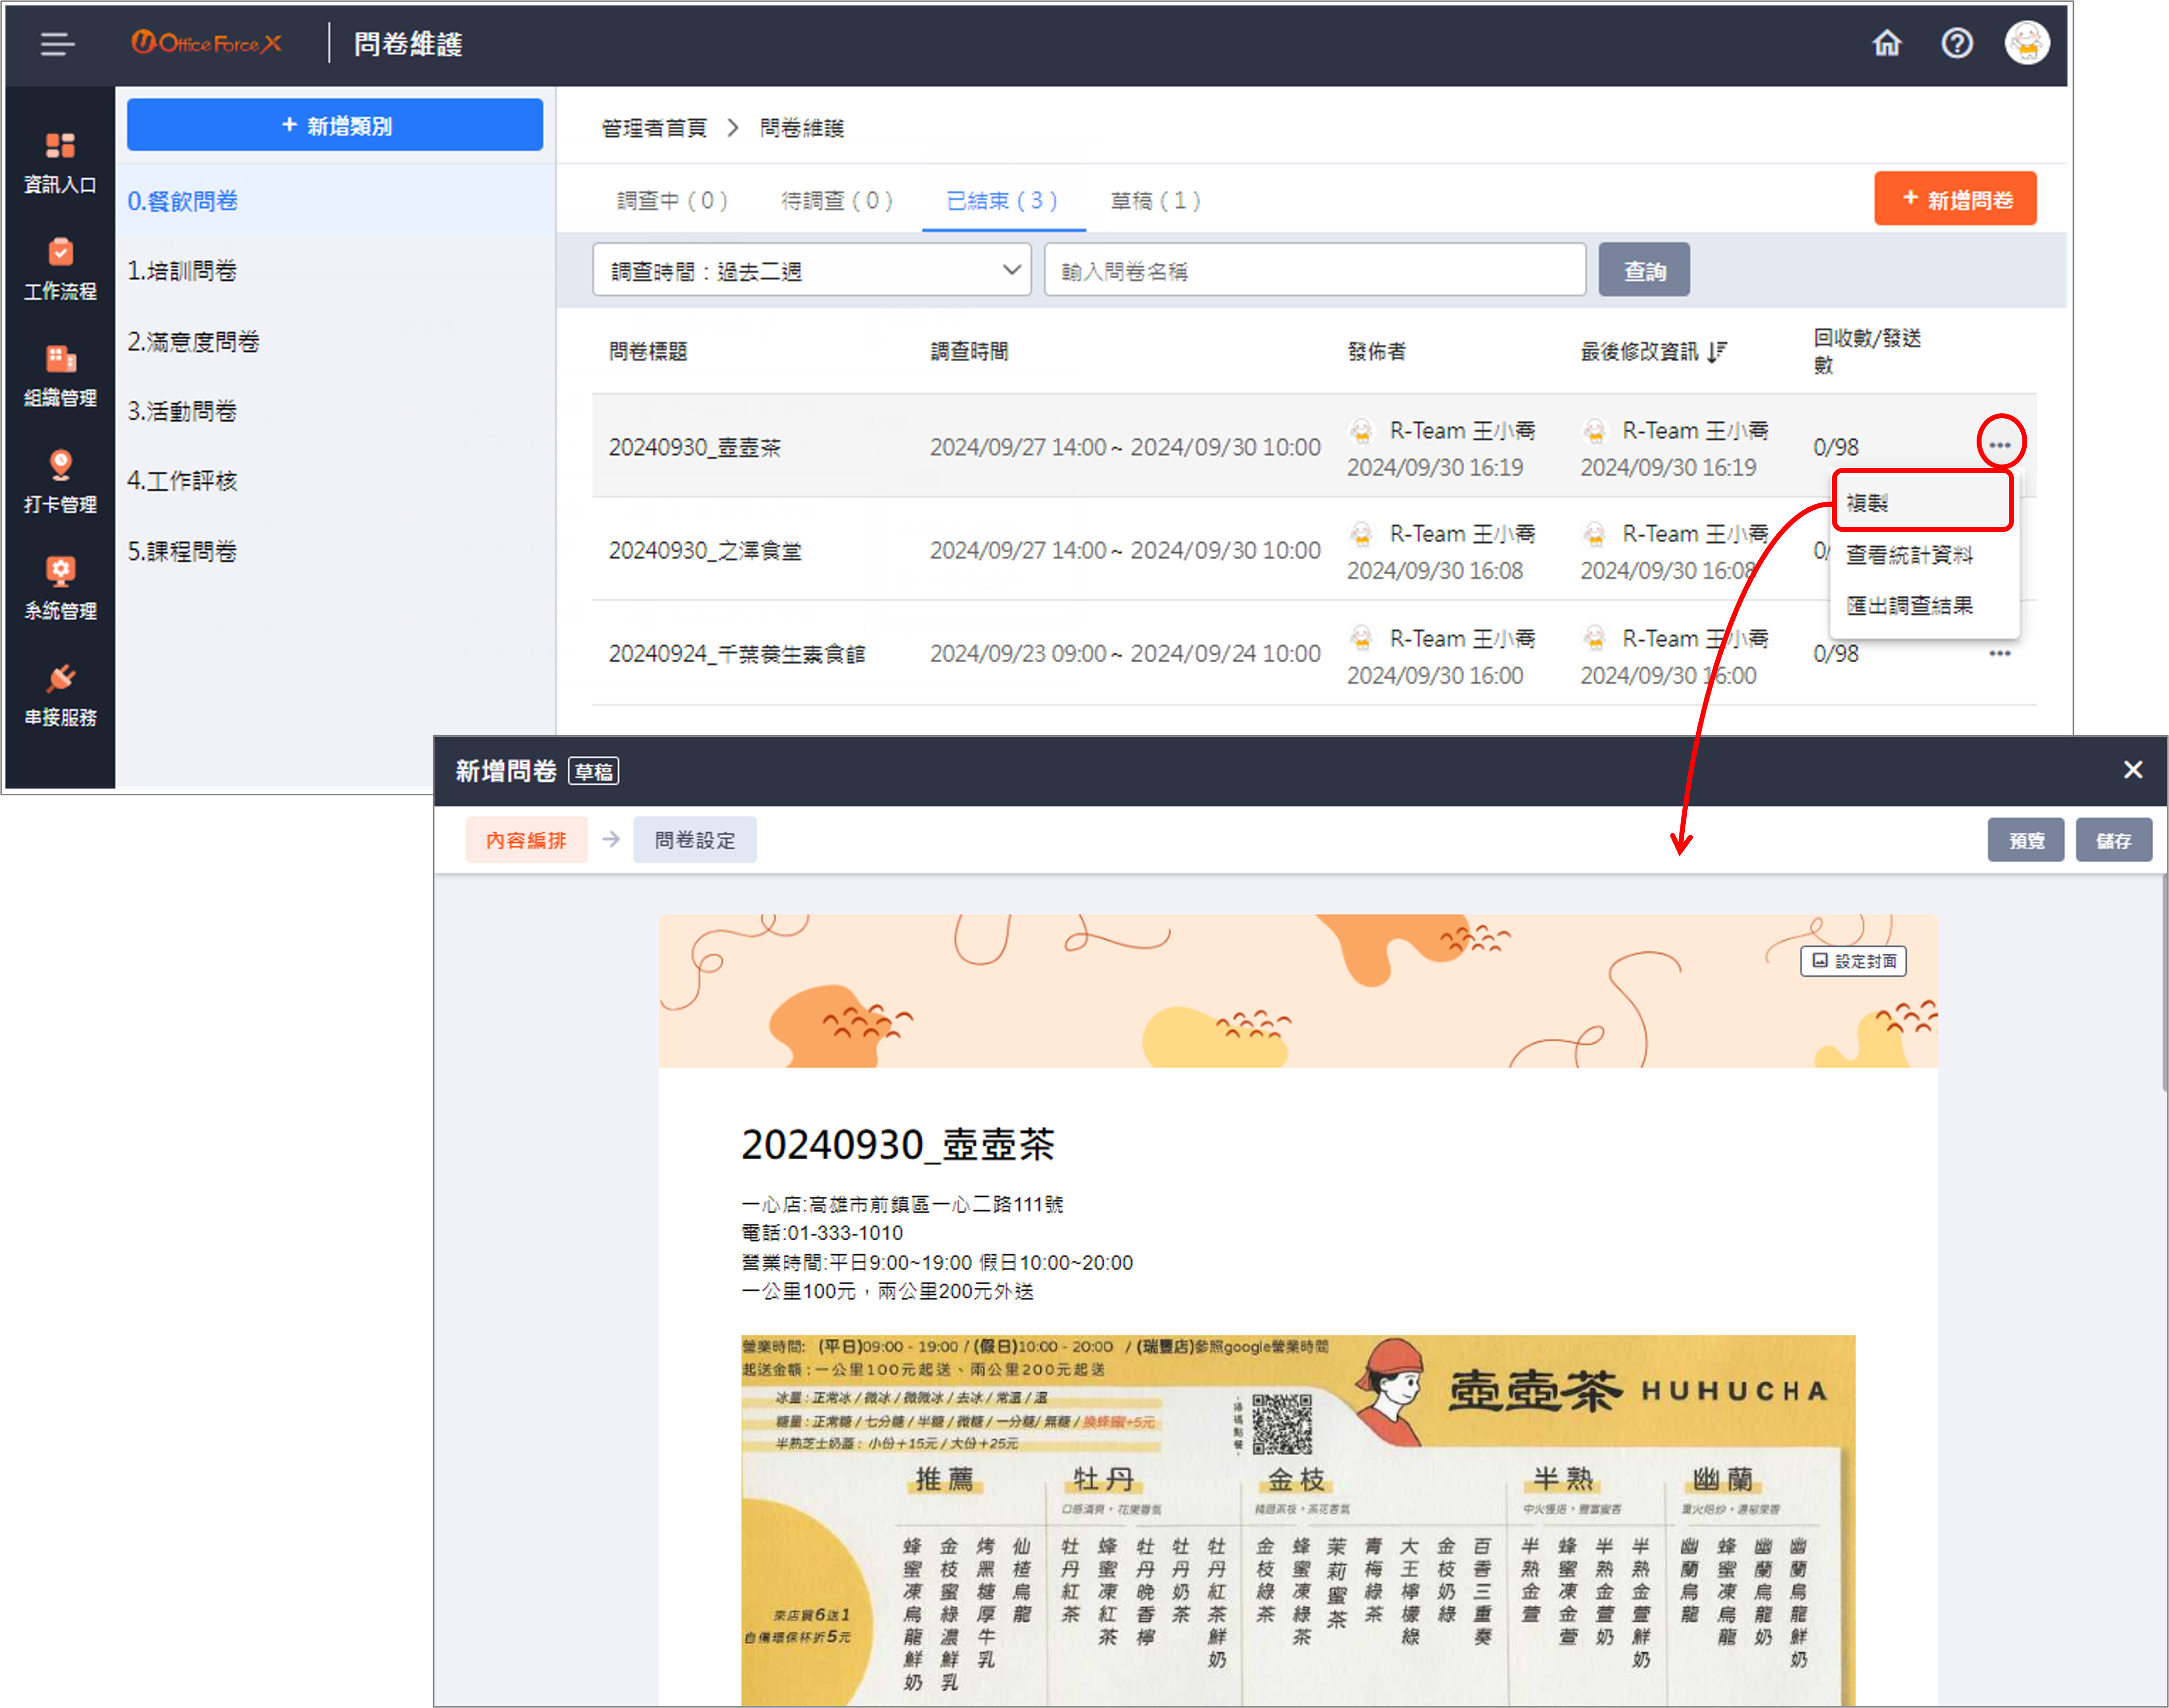
Task: Open 工作流程 in sidebar
Action: tap(60, 270)
